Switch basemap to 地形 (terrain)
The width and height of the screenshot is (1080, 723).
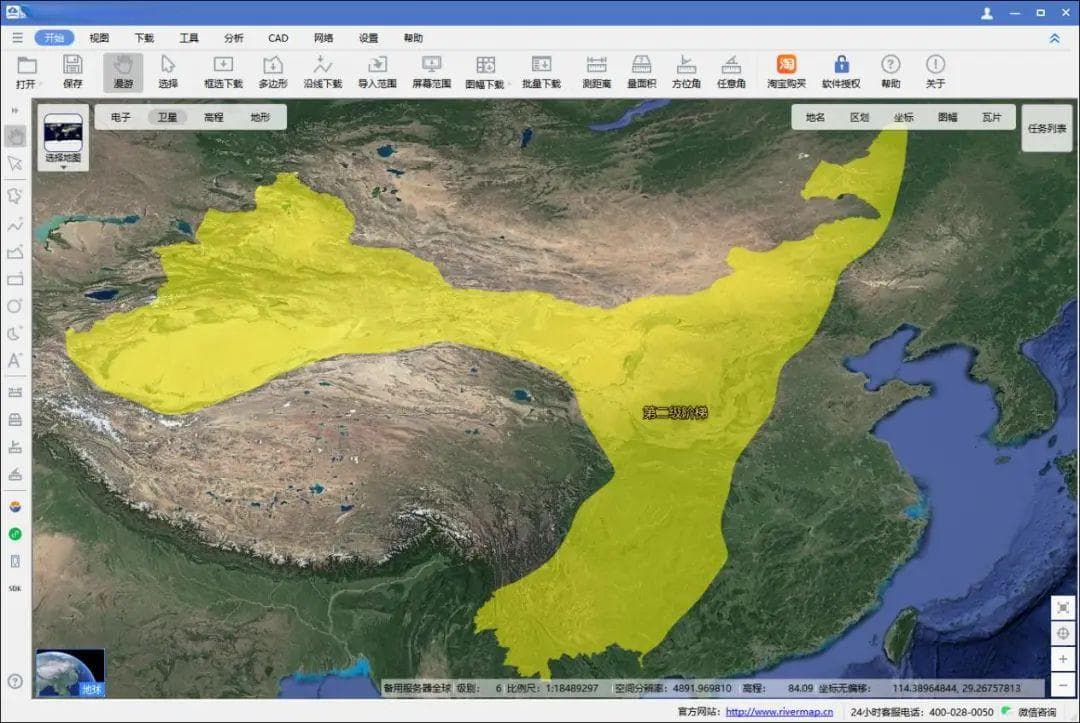(260, 118)
